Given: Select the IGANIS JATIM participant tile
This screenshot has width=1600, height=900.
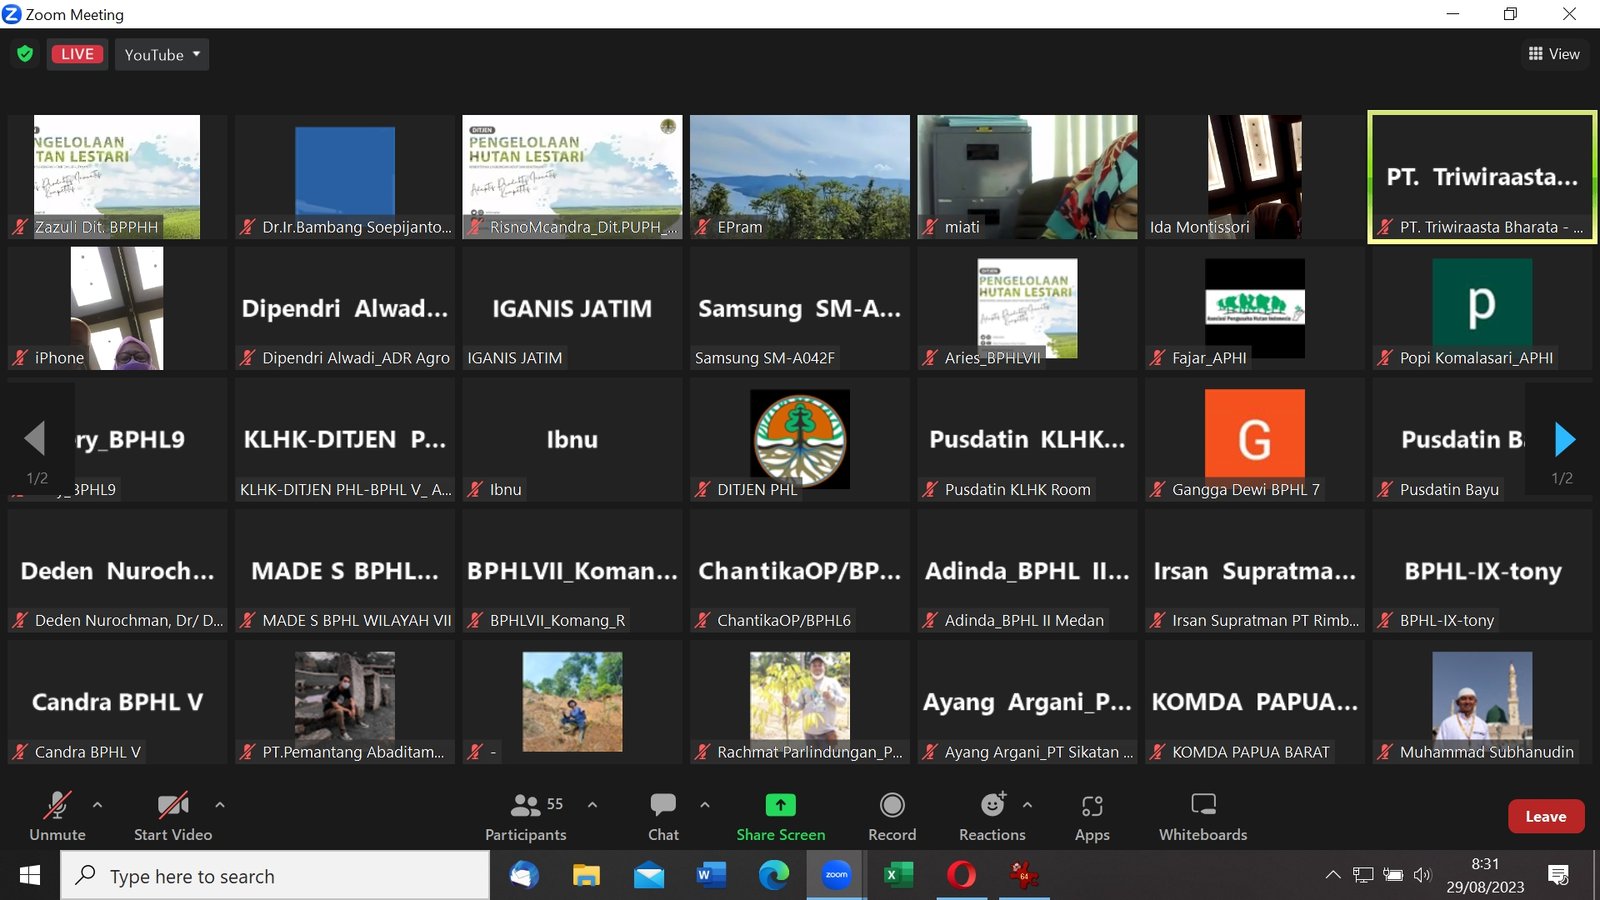Looking at the screenshot, I should coord(572,308).
